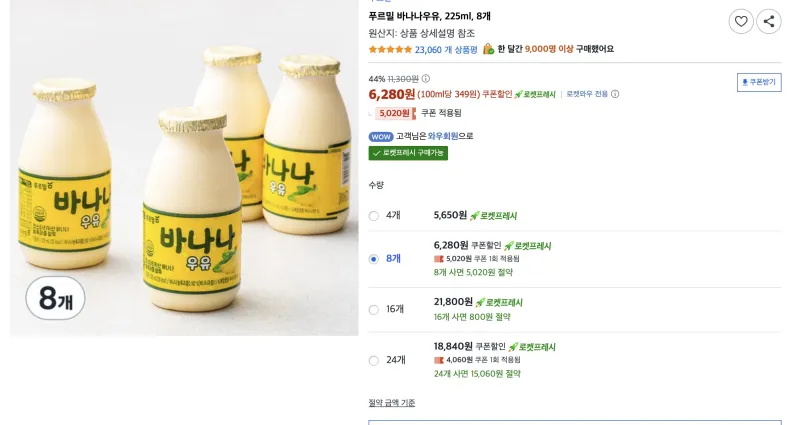Click the 로켓프레시 구매가능 green badge
This screenshot has width=800, height=425.
[408, 153]
